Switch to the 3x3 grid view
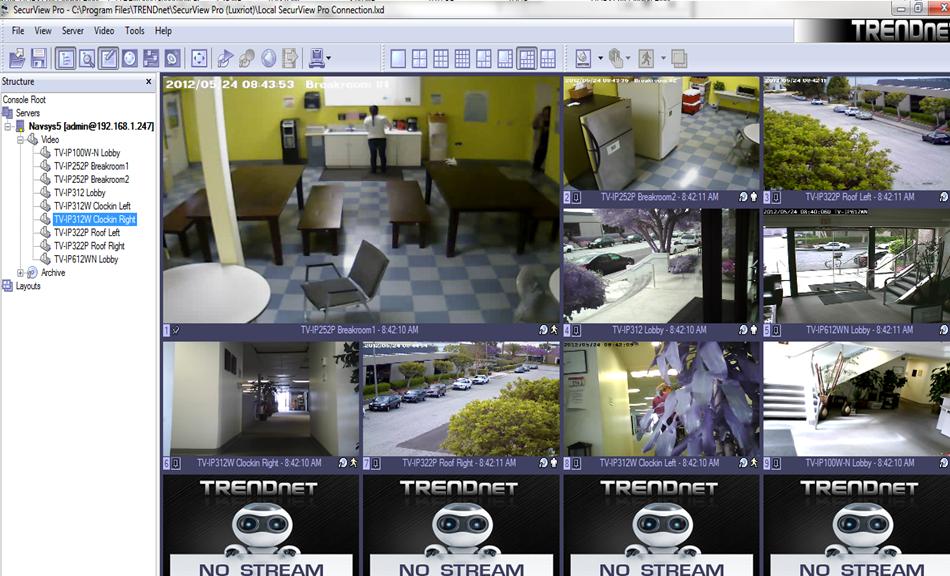This screenshot has height=576, width=950. coord(439,60)
